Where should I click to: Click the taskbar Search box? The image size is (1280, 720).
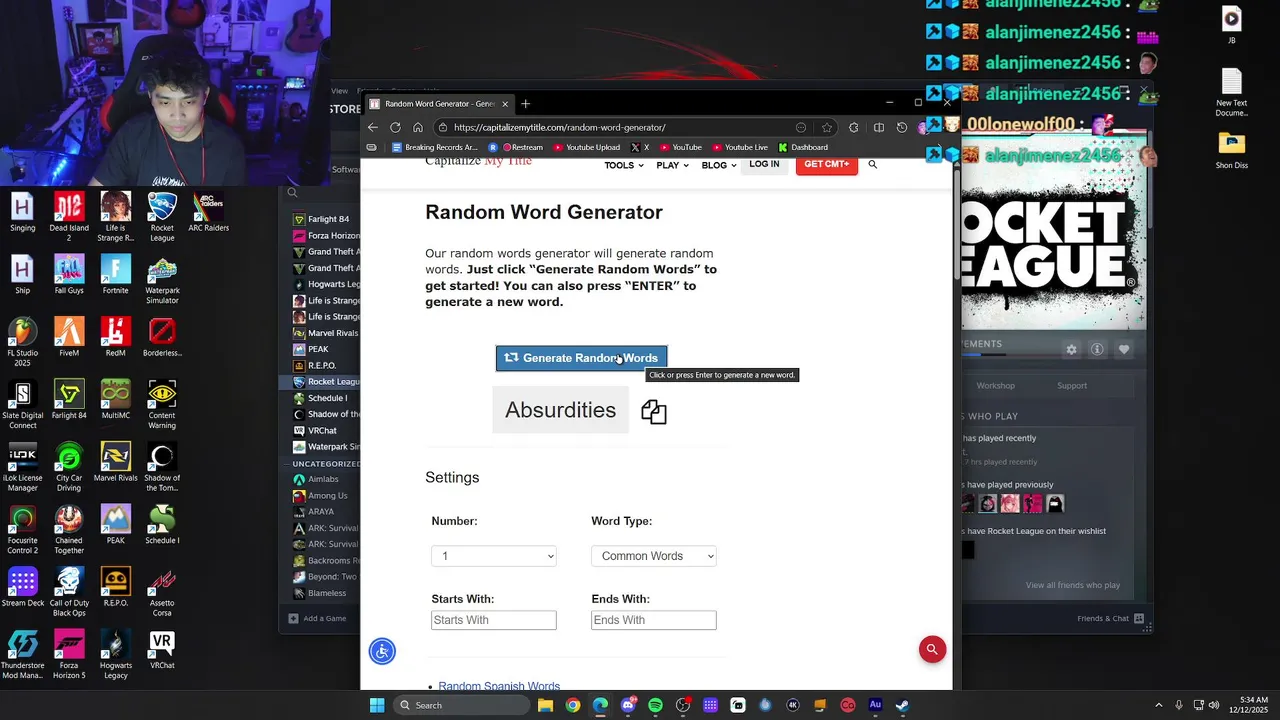point(462,705)
